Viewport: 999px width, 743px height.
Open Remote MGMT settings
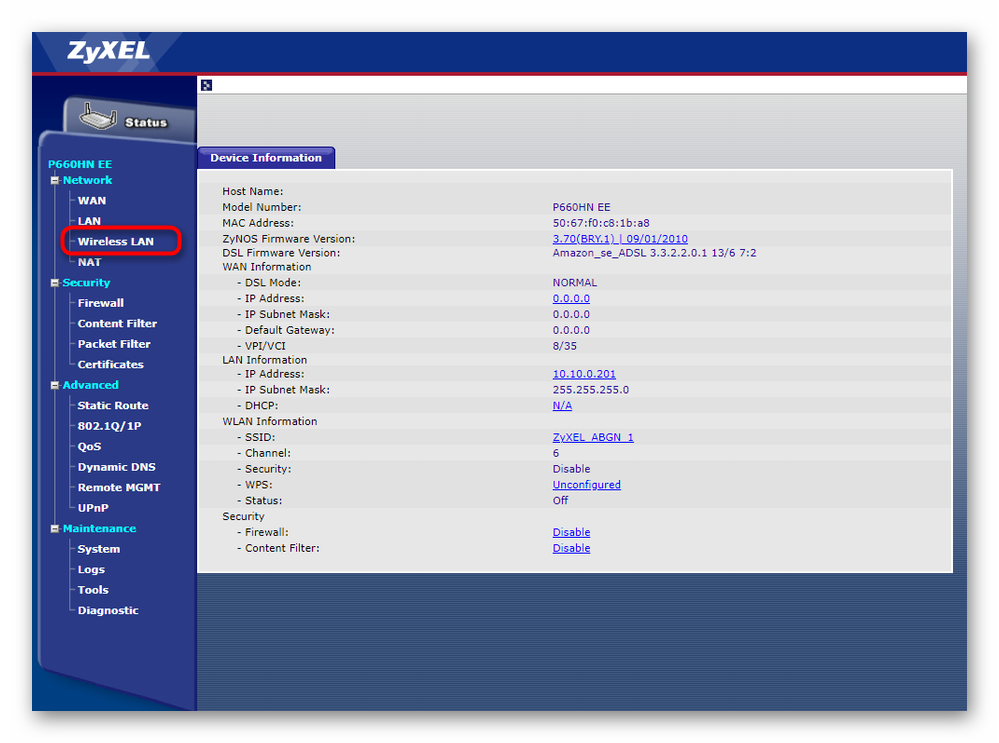[119, 488]
